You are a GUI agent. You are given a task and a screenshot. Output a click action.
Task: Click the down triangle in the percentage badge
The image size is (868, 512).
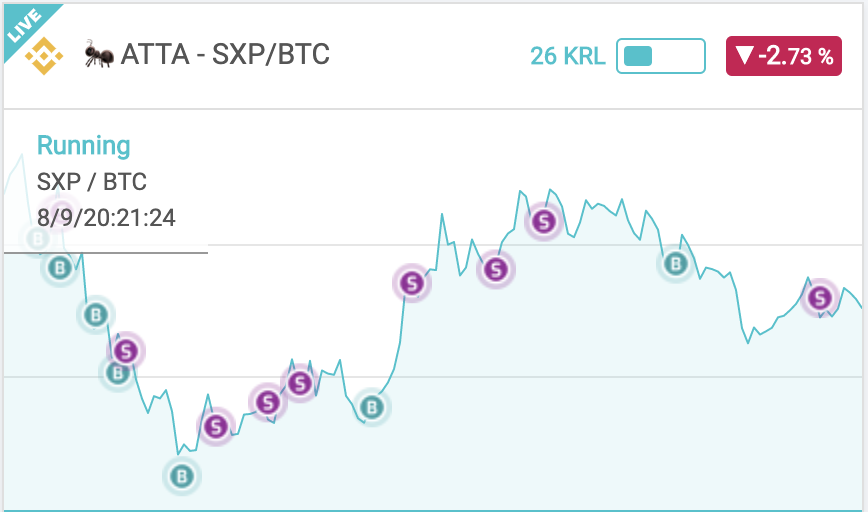click(x=745, y=55)
